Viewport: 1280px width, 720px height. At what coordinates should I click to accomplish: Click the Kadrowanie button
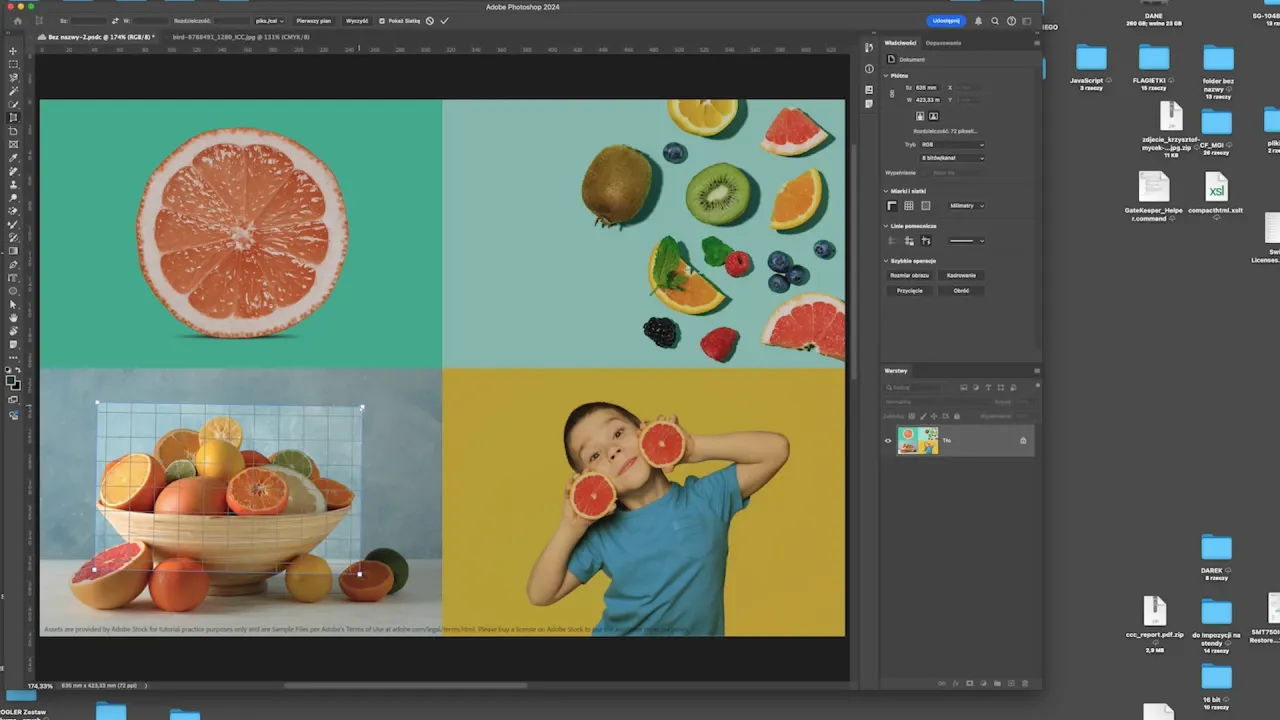coord(961,275)
